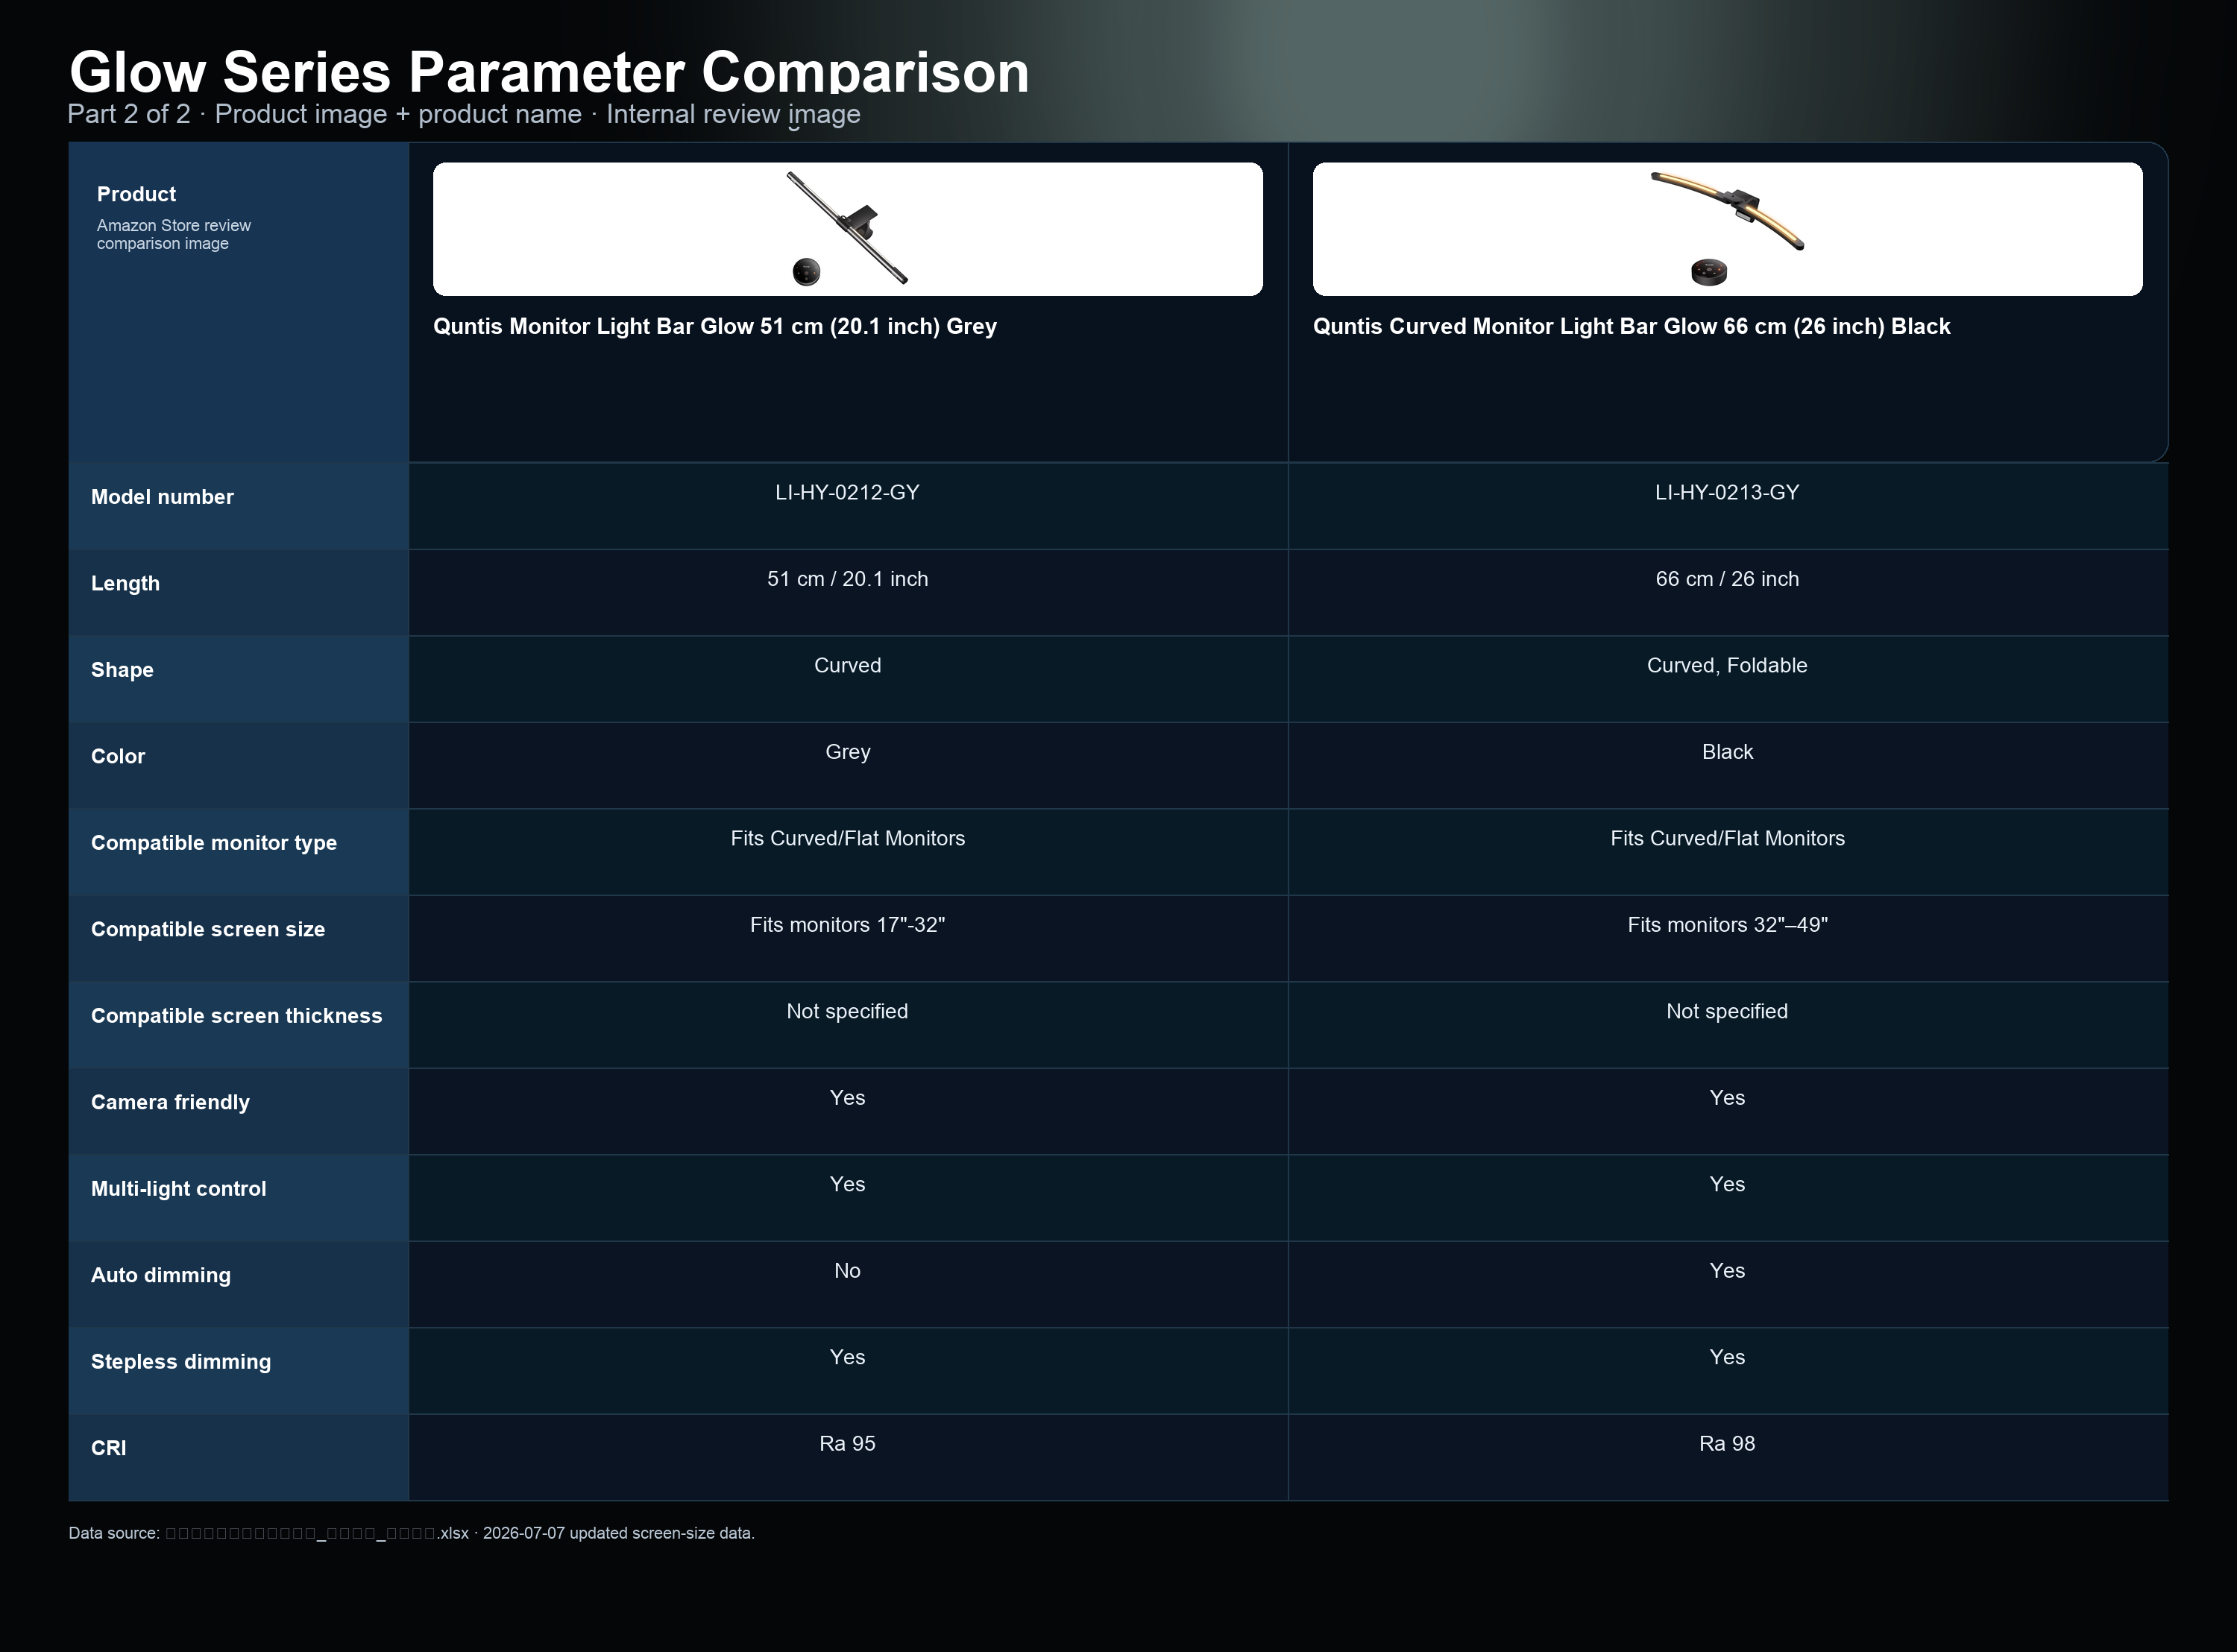
Task: Select model value "LI-HY-0212-GY"
Action: click(x=847, y=492)
